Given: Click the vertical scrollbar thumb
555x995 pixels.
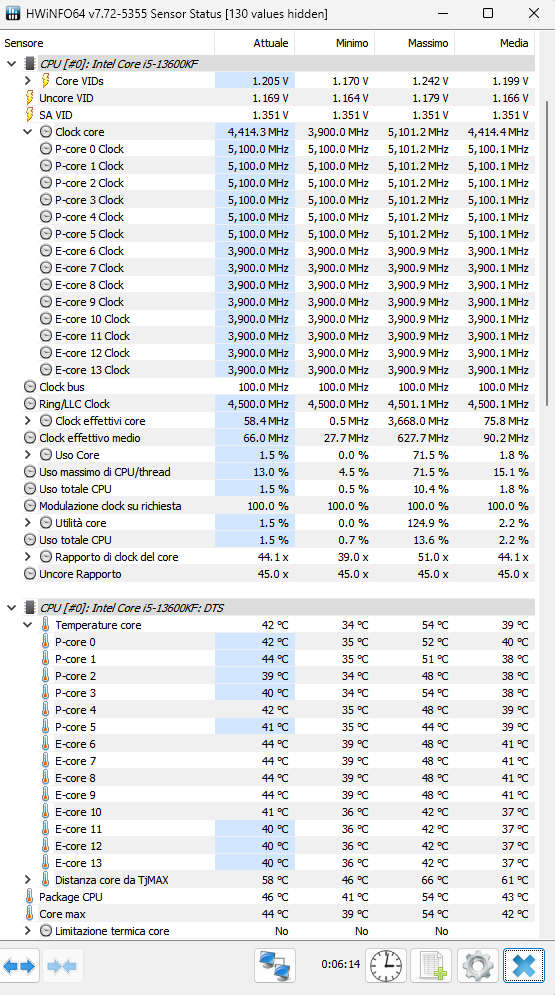Looking at the screenshot, I should [x=549, y=254].
